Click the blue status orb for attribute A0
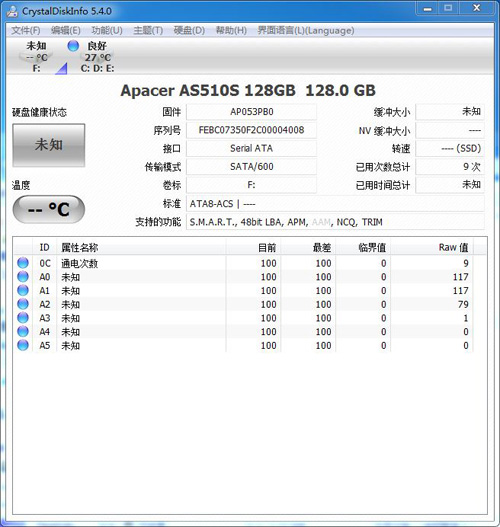Screen dimensions: 500x527 point(23,277)
